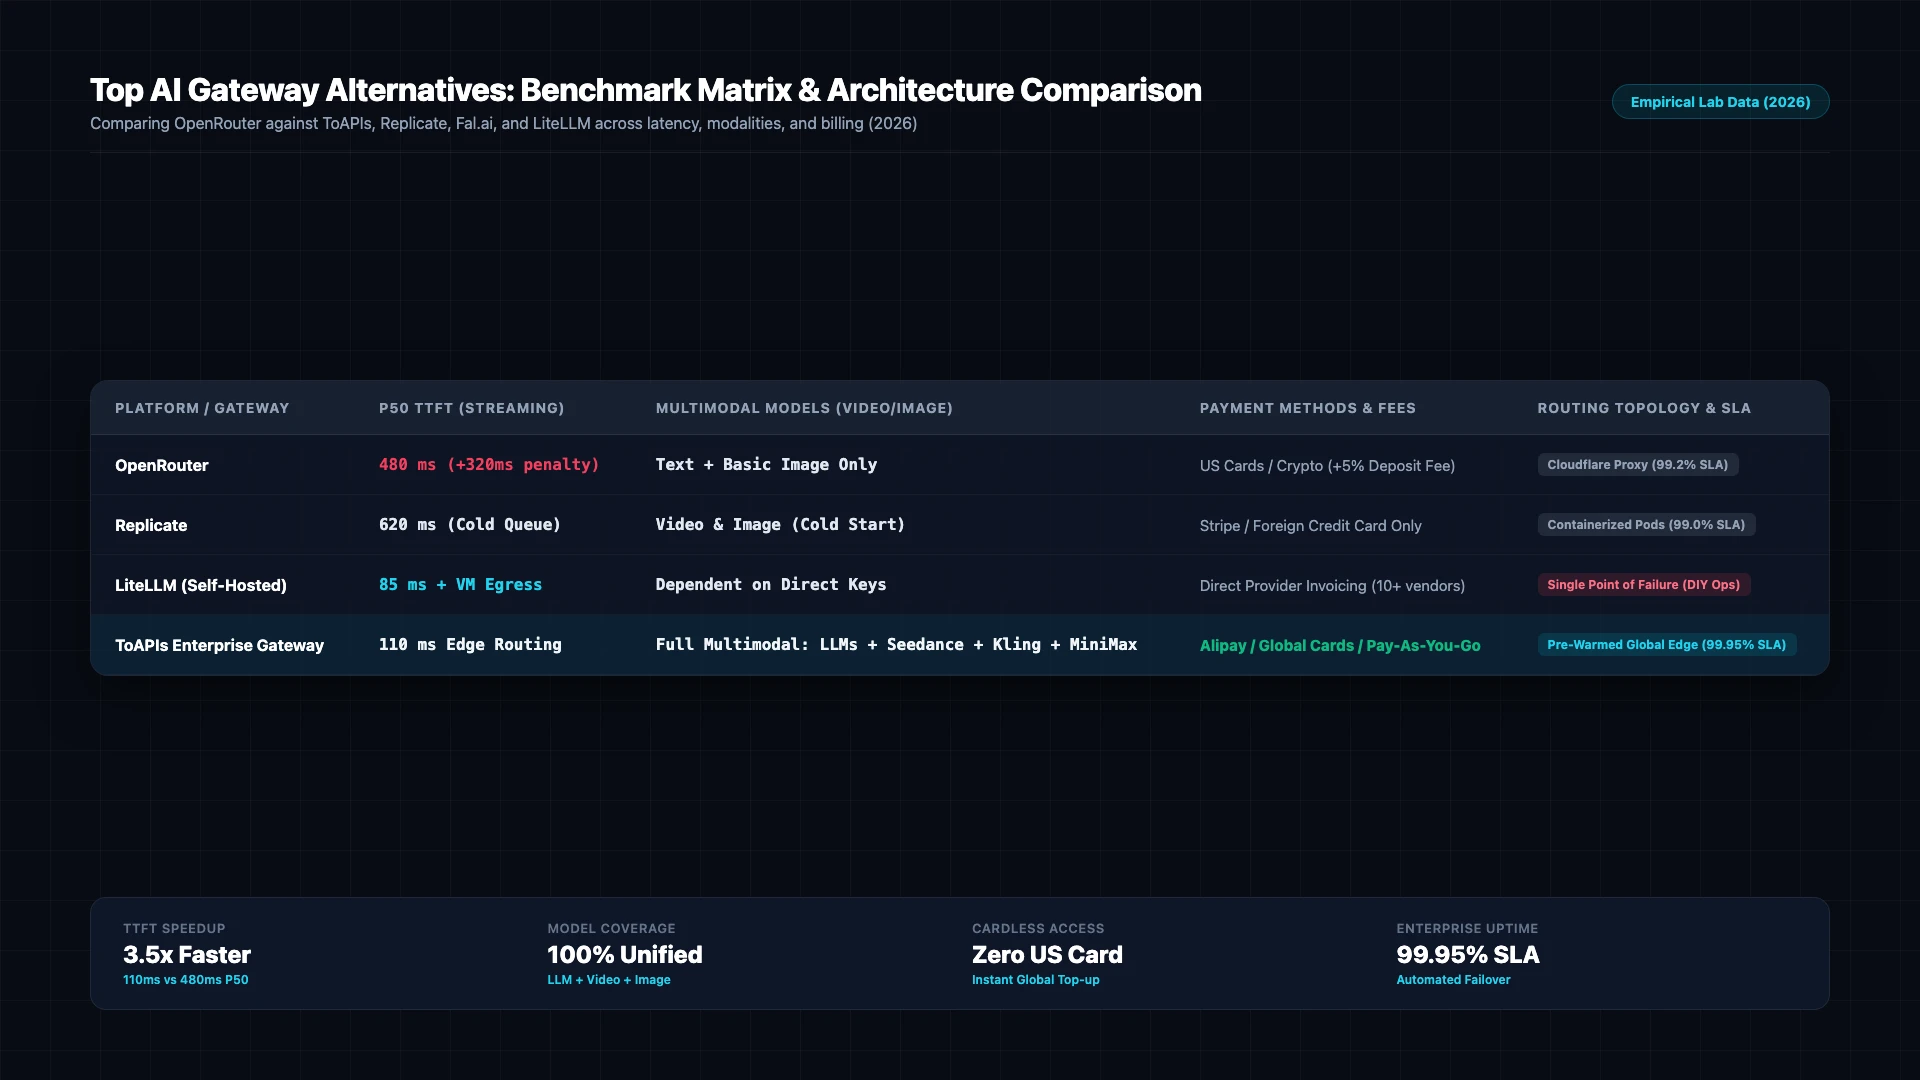
Task: Click the Routing Topology & SLA column header
Action: pos(1644,408)
